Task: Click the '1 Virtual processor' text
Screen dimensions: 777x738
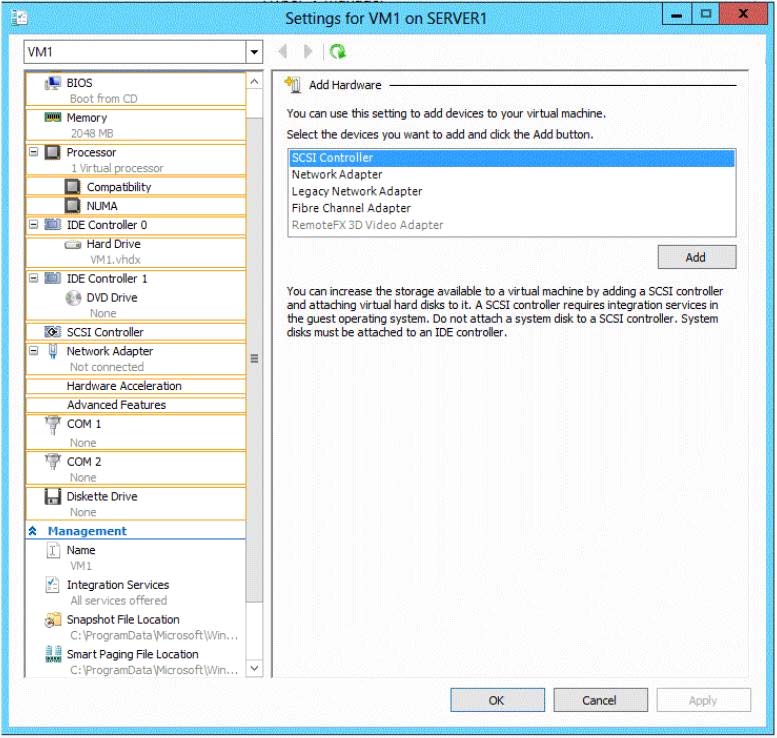Action: coord(117,168)
